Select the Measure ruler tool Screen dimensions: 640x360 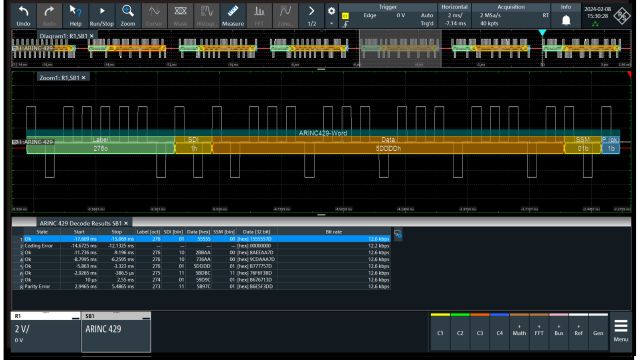(233, 16)
